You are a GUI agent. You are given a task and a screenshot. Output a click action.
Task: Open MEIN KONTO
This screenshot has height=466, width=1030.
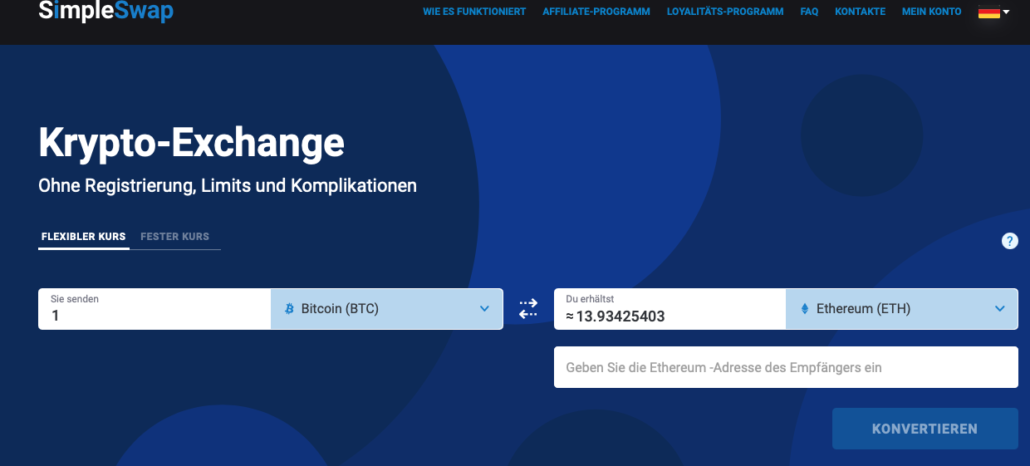931,12
